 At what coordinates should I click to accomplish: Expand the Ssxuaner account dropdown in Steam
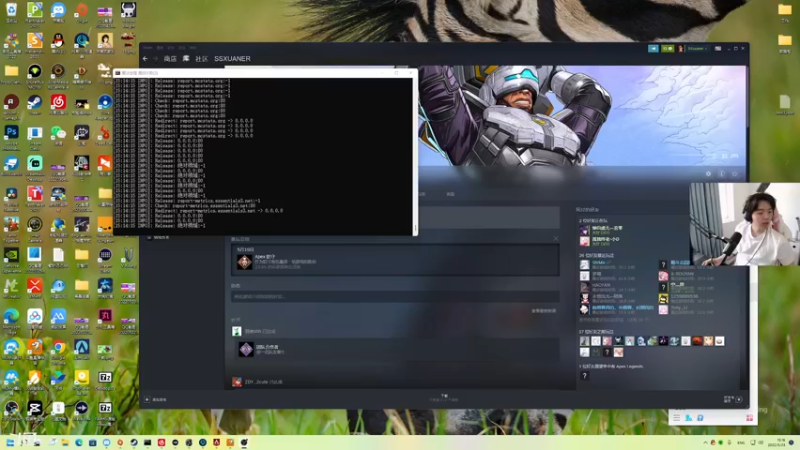(x=697, y=48)
